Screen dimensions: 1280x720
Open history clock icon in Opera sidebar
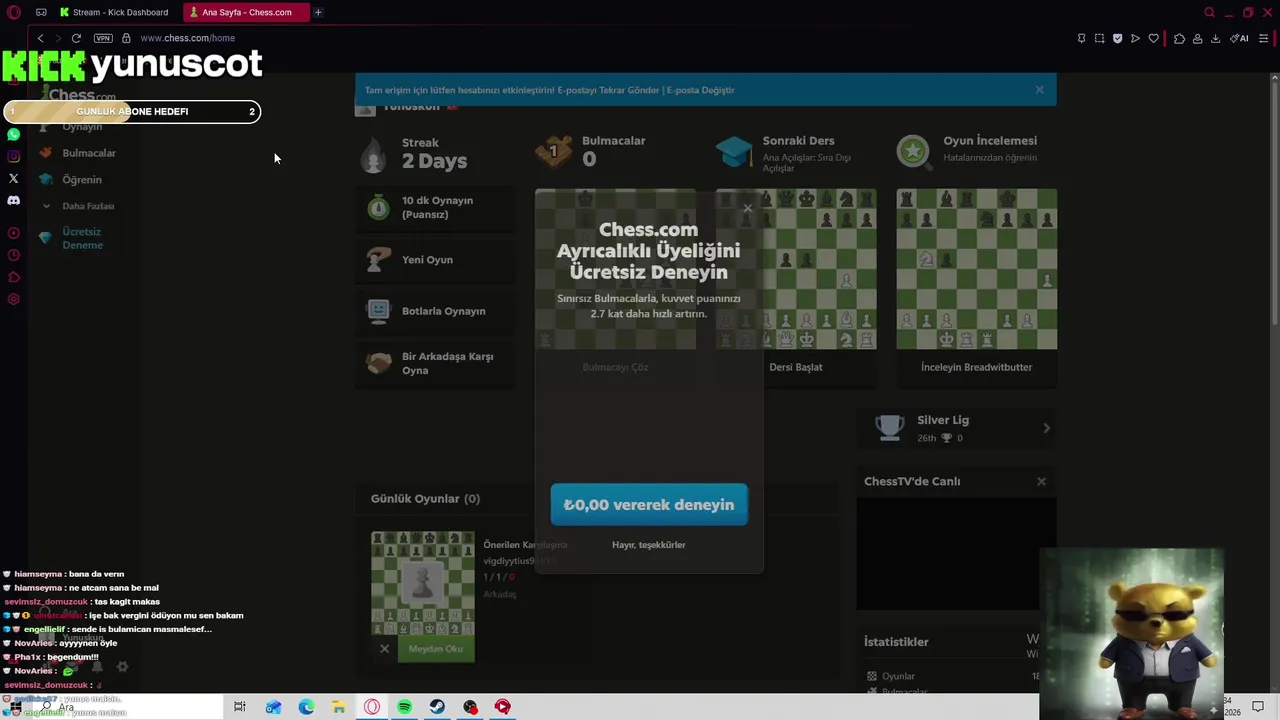[x=13, y=255]
